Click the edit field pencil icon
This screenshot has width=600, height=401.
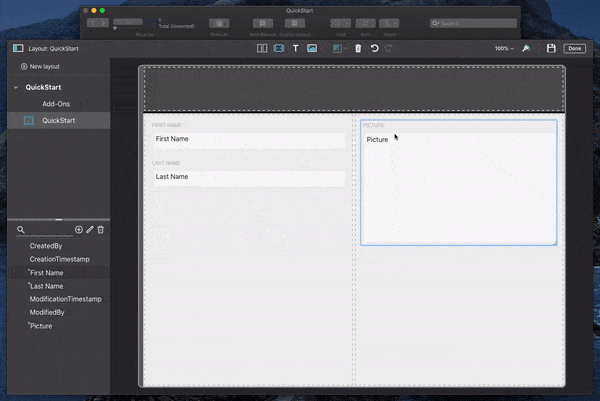coord(90,230)
